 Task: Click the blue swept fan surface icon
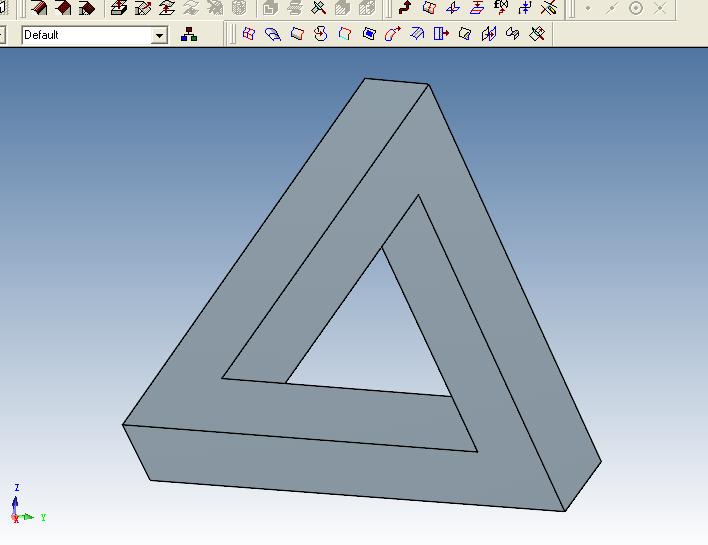(417, 34)
